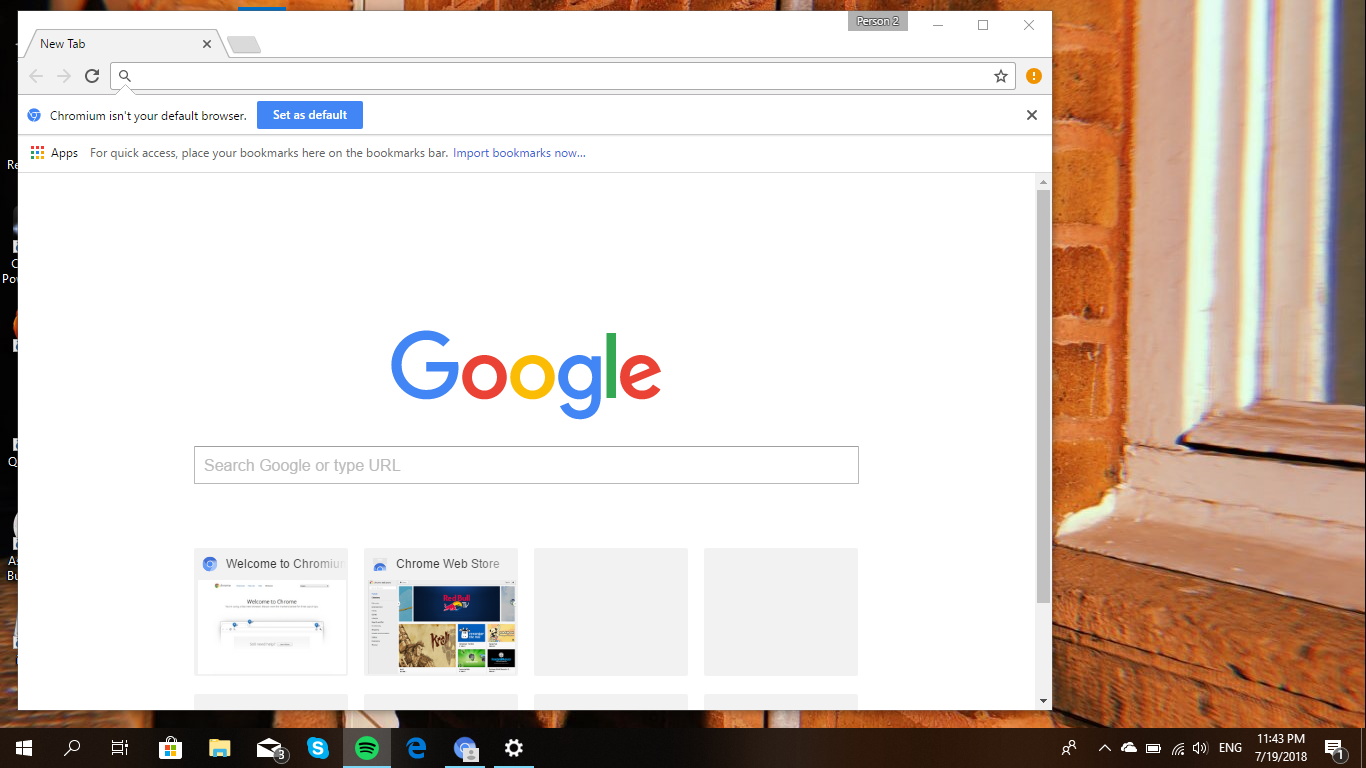Open the Person 2 profile button

[878, 22]
